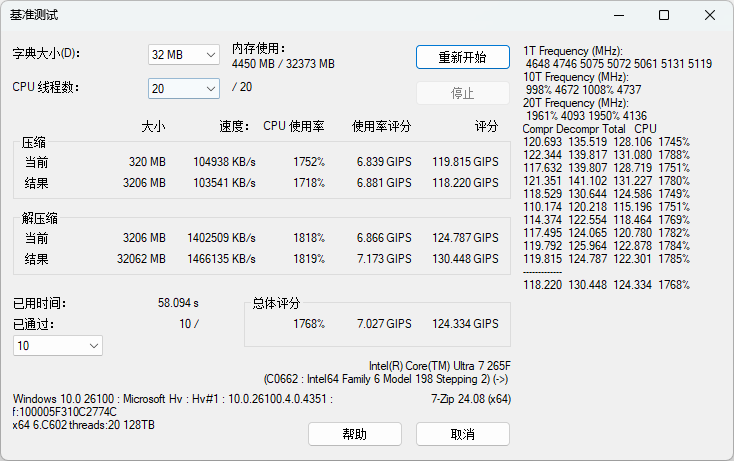Image resolution: width=734 pixels, height=461 pixels.
Task: Click the decompression current speed 1402509 KB/s
Action: (x=221, y=238)
